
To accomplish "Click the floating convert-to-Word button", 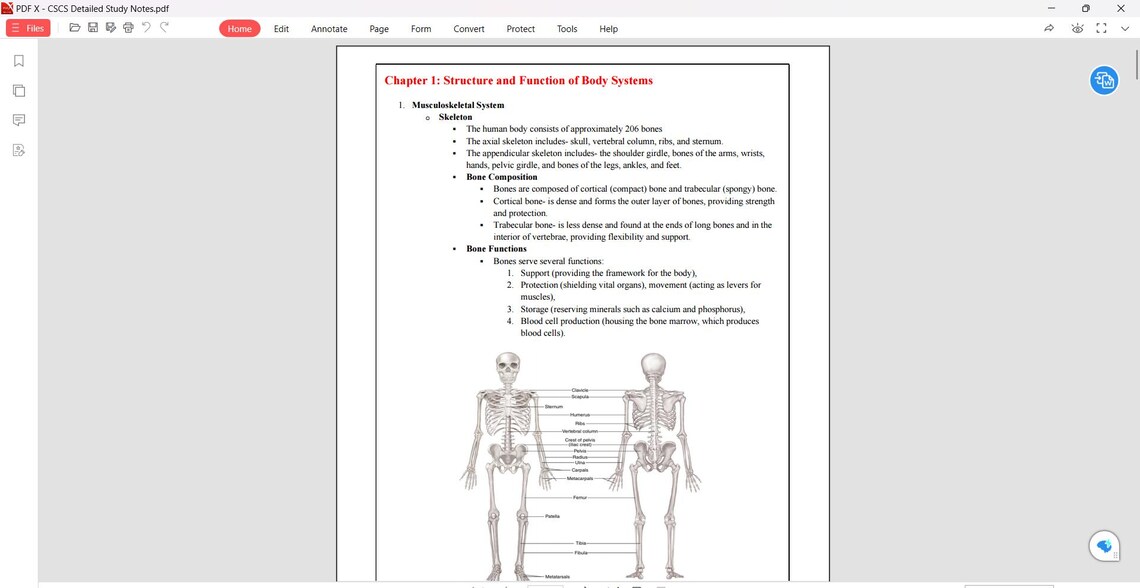I will point(1103,80).
